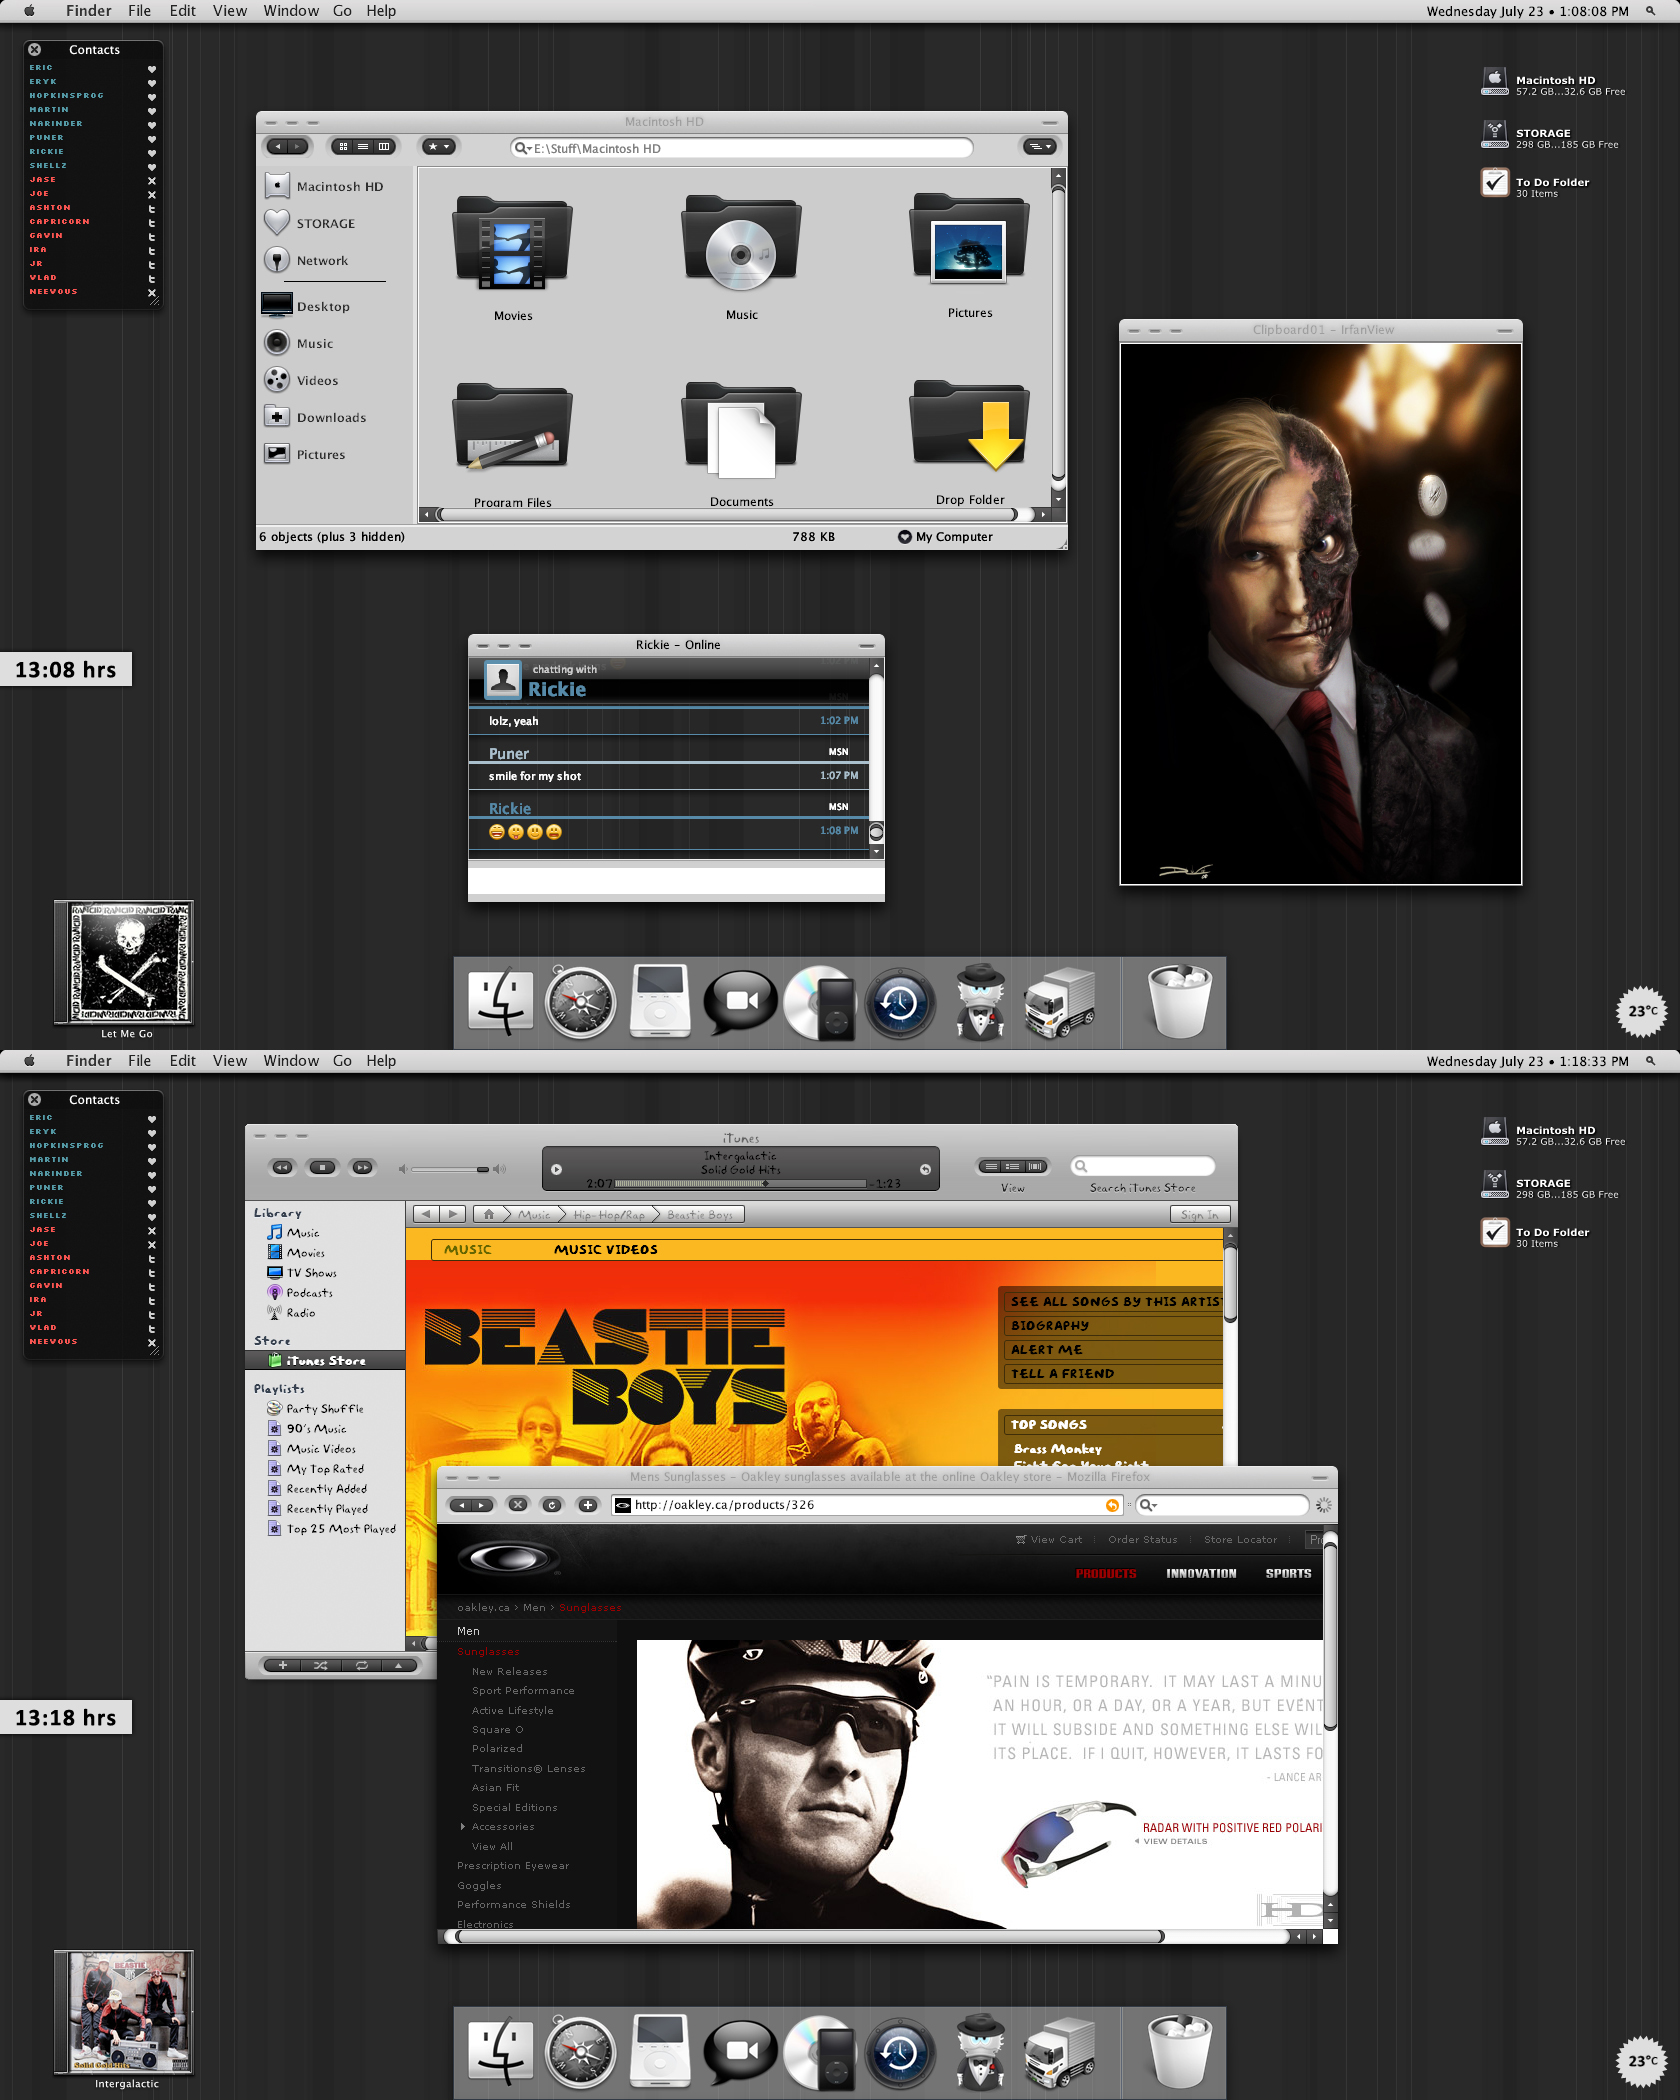Click the Oakley logo on the webpage
This screenshot has width=1680, height=2100.
(508, 1559)
